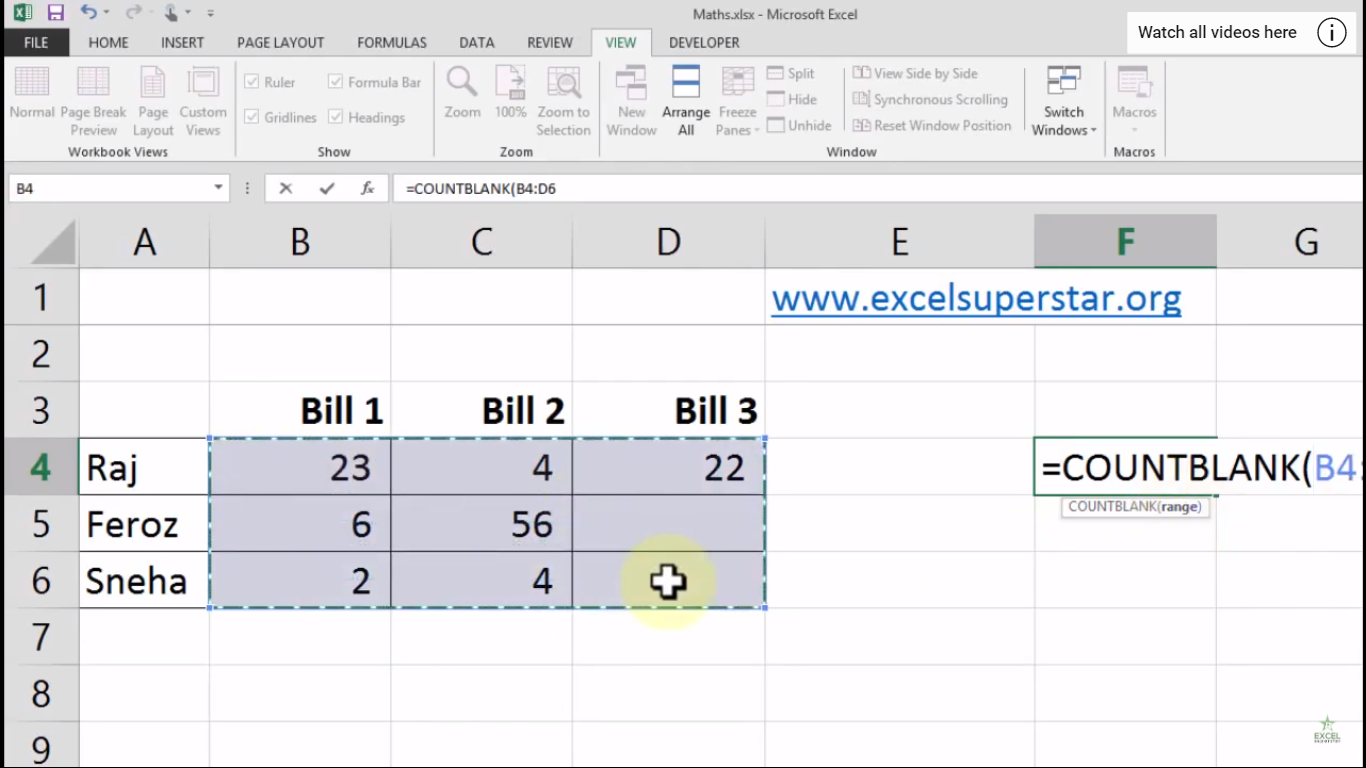Open the FILE tab

pos(36,43)
